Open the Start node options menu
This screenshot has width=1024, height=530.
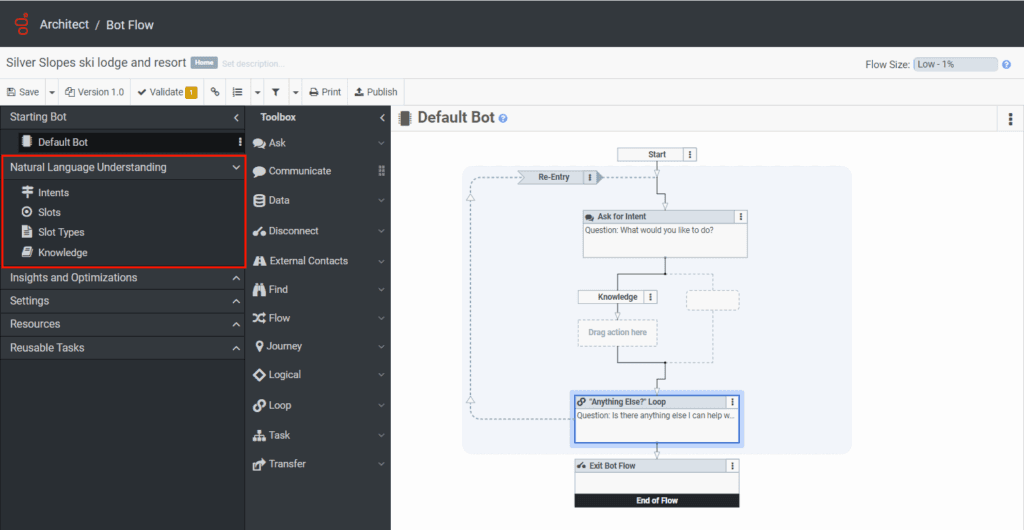tap(691, 154)
